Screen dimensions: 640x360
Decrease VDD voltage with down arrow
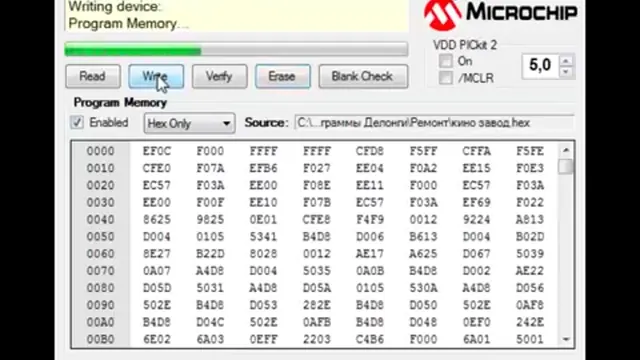tap(566, 72)
